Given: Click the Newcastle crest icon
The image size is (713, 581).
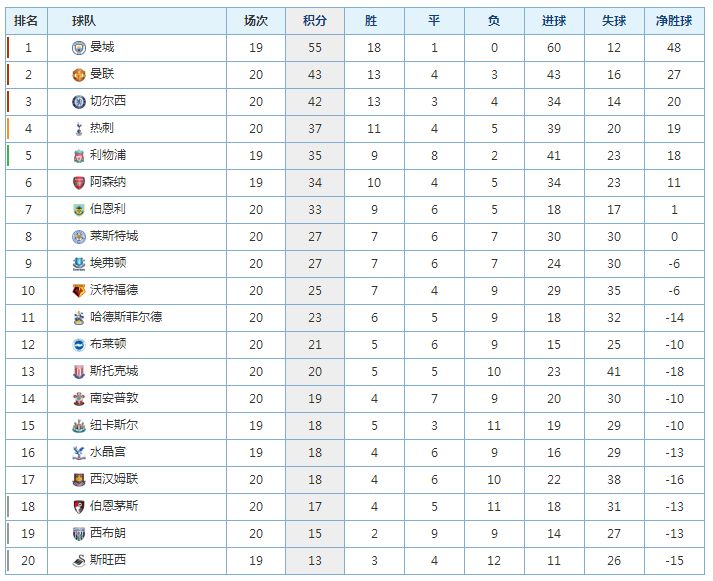Looking at the screenshot, I should pyautogui.click(x=79, y=426).
